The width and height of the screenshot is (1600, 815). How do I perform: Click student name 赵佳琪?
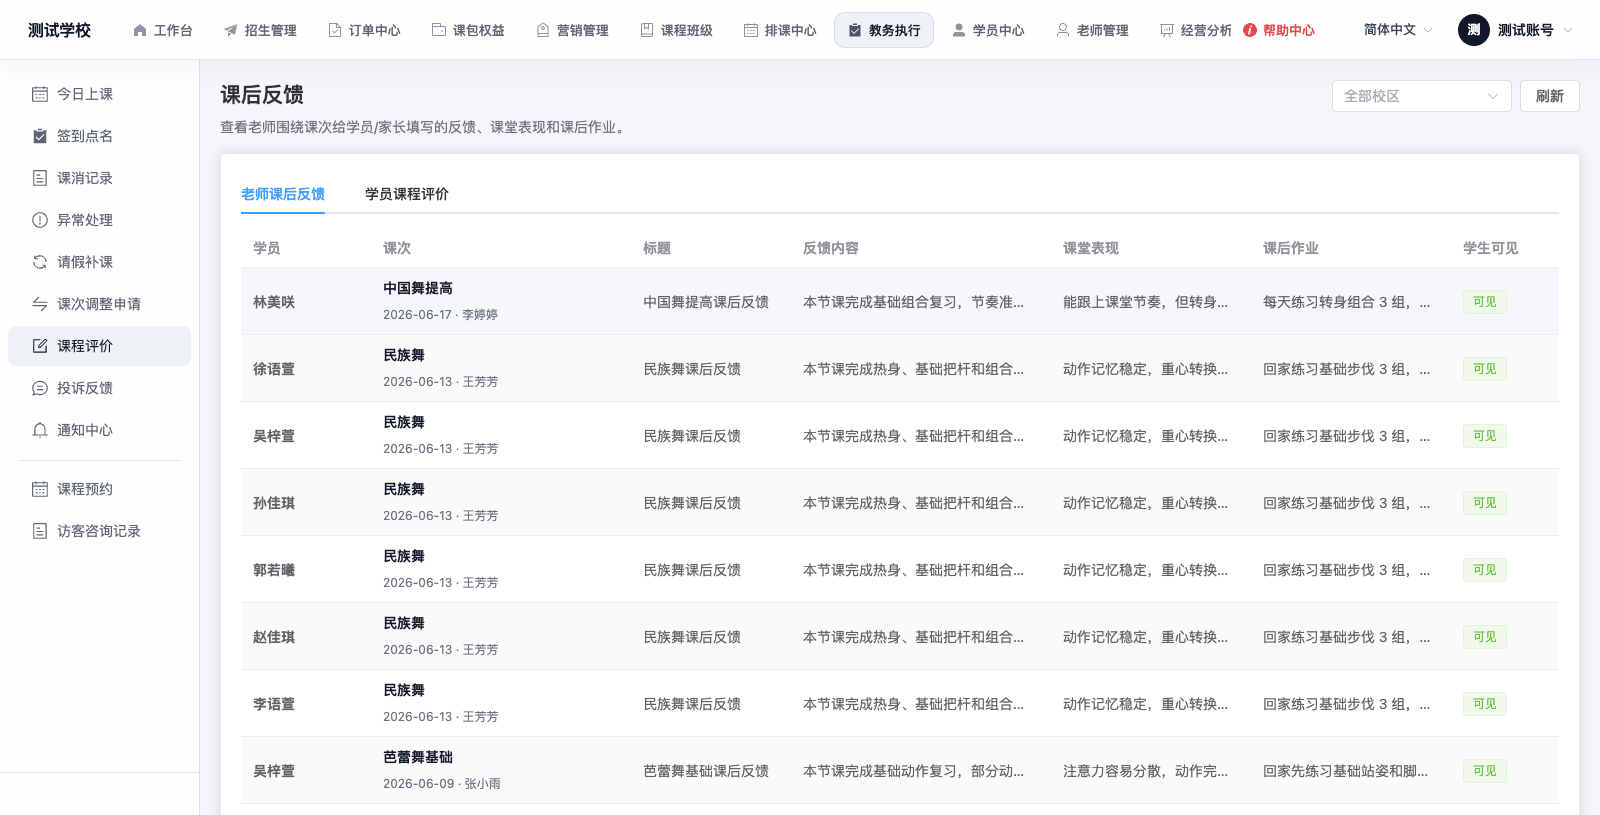[x=274, y=637]
